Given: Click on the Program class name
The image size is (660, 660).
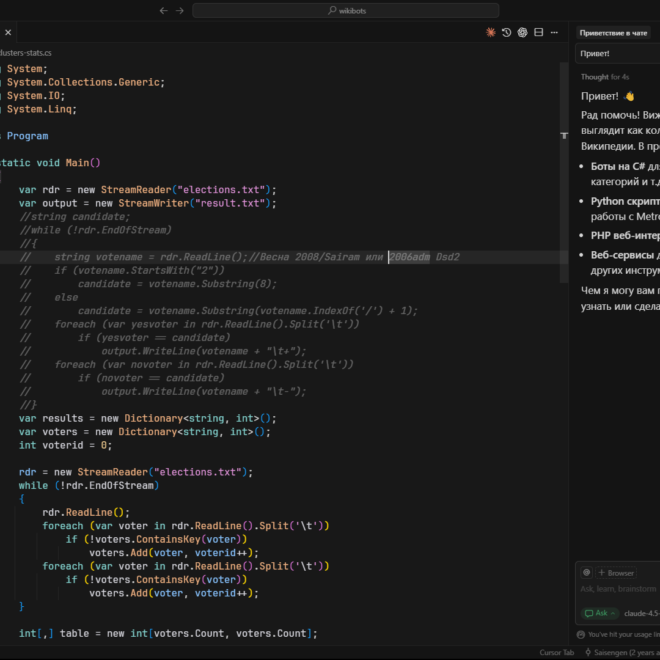Looking at the screenshot, I should pos(27,136).
